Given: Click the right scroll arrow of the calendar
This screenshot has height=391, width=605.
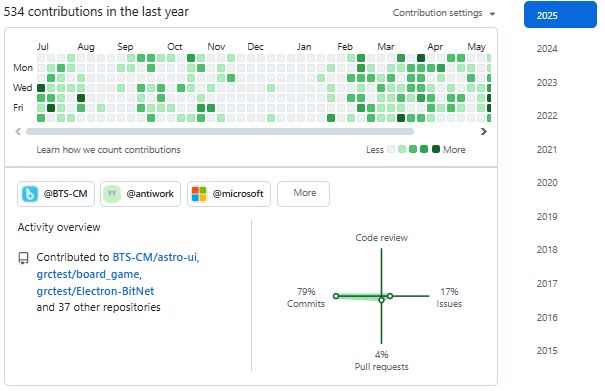Looking at the screenshot, I should (x=483, y=132).
